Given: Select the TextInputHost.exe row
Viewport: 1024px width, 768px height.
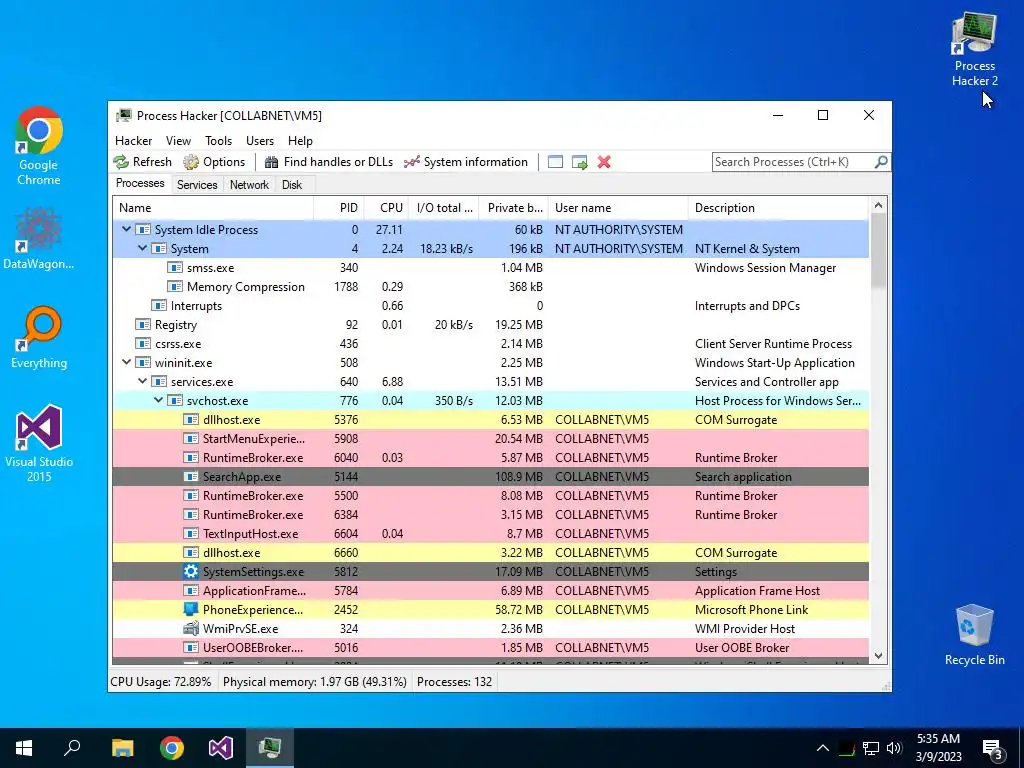Looking at the screenshot, I should 490,533.
